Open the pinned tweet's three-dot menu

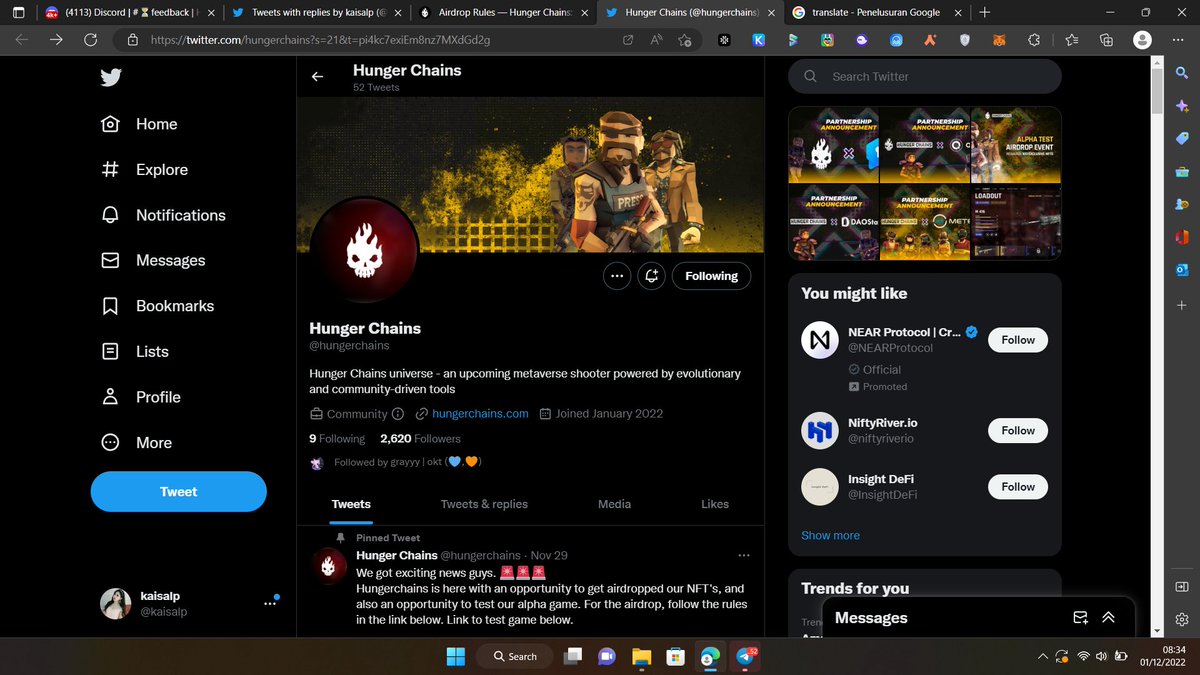pos(743,555)
